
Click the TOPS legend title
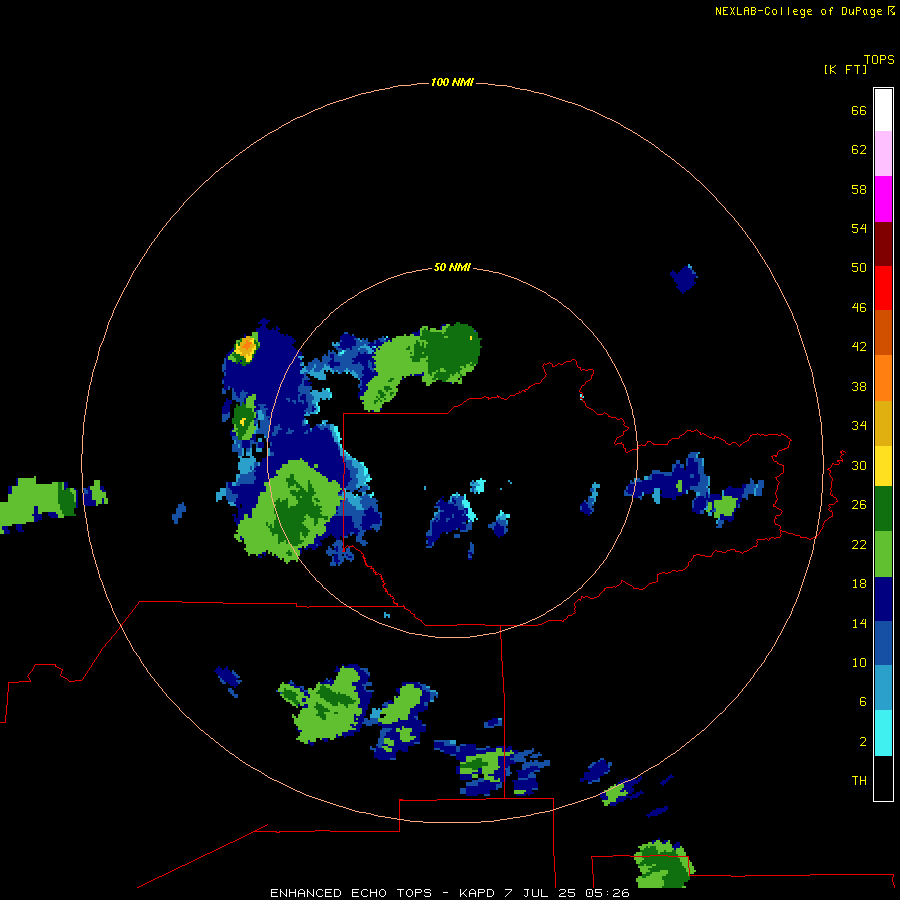click(879, 59)
